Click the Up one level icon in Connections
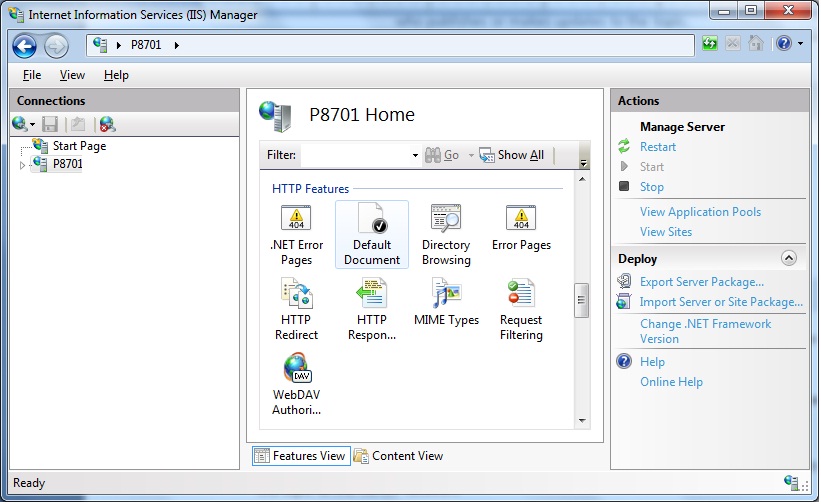This screenshot has height=504, width=821. coord(78,124)
